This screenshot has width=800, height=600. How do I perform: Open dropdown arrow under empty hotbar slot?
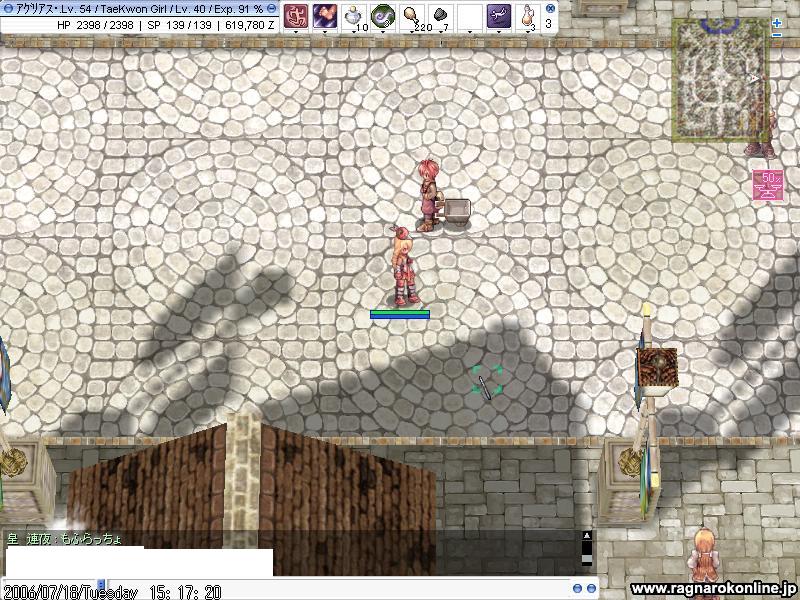coord(470,32)
